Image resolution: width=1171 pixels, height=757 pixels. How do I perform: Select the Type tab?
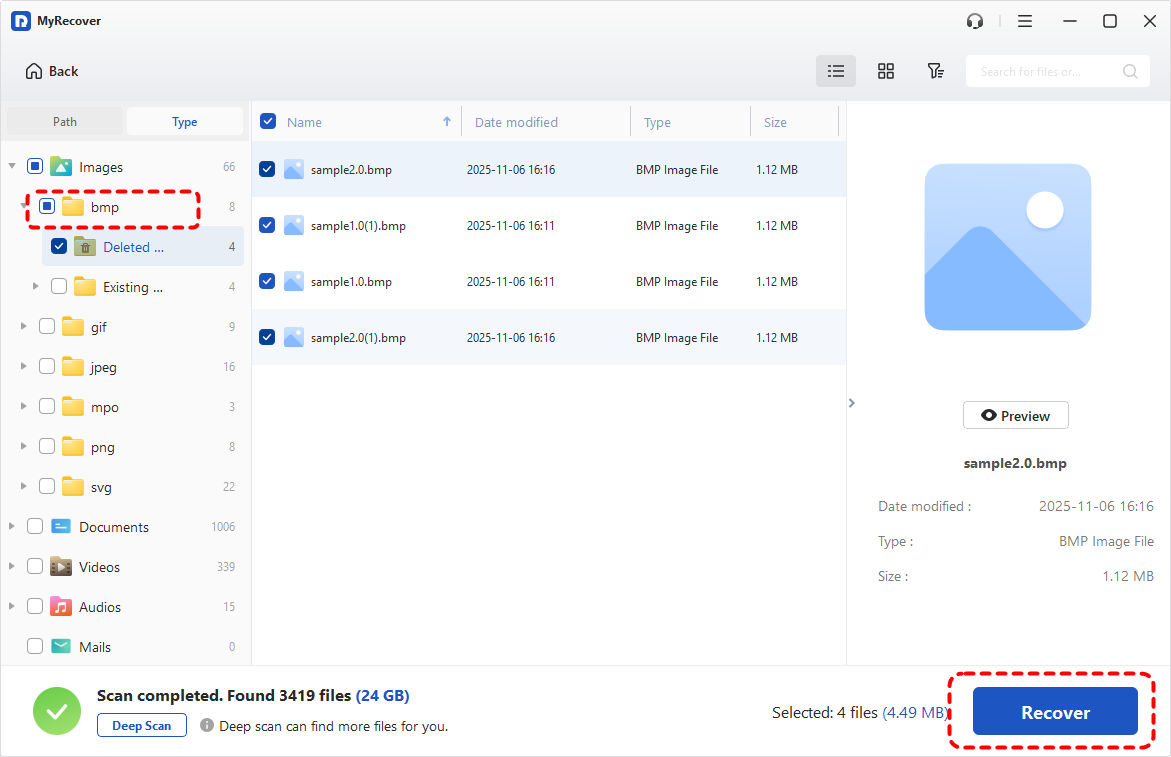tap(185, 122)
